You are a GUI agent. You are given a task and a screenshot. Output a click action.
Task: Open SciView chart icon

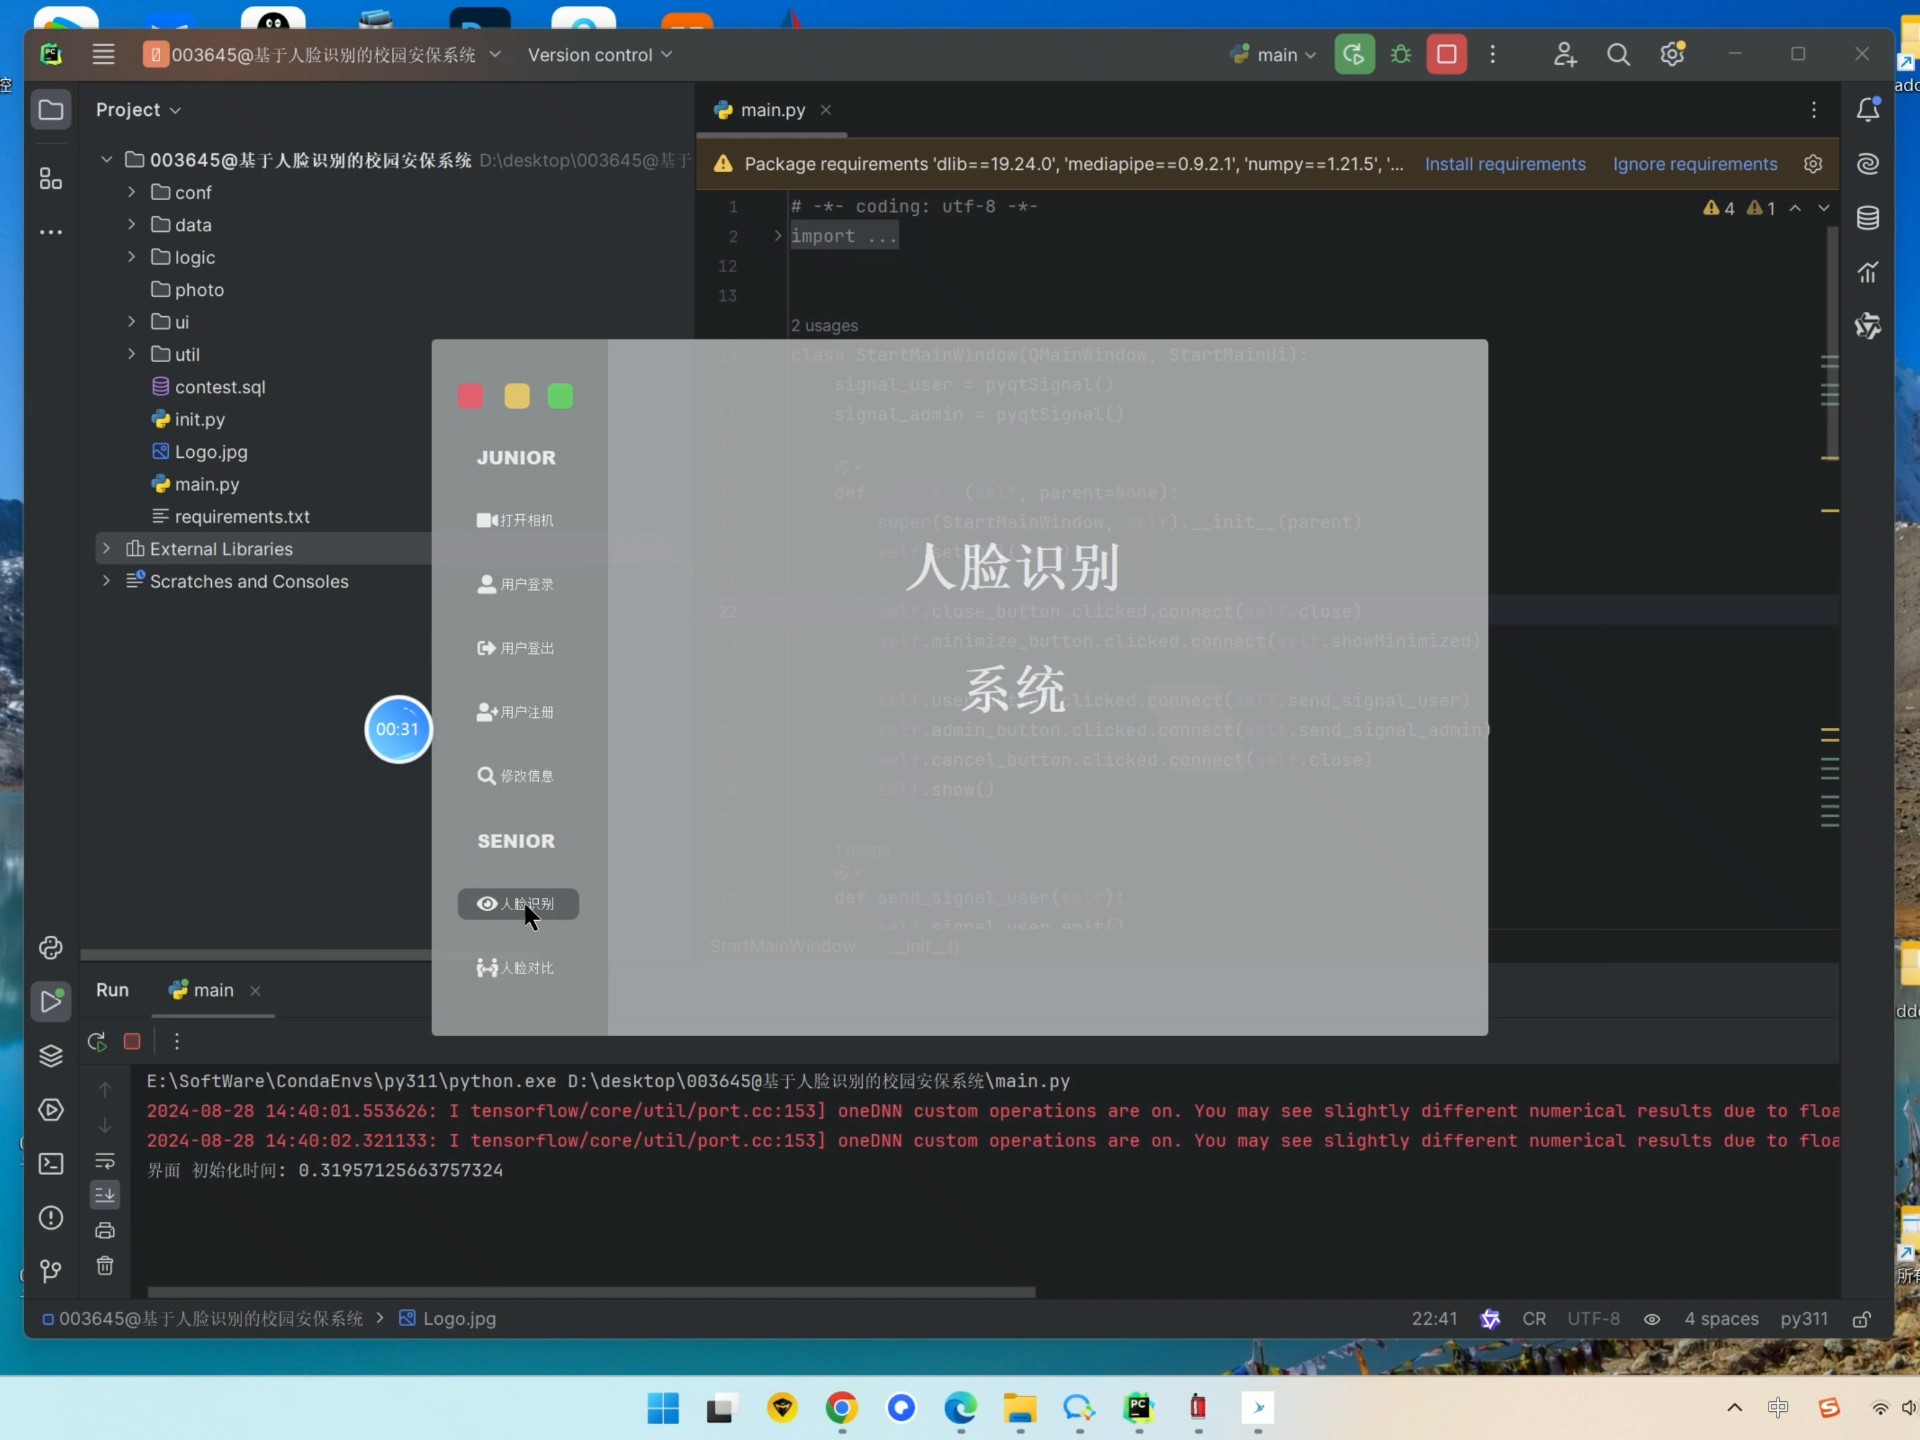click(x=1867, y=272)
